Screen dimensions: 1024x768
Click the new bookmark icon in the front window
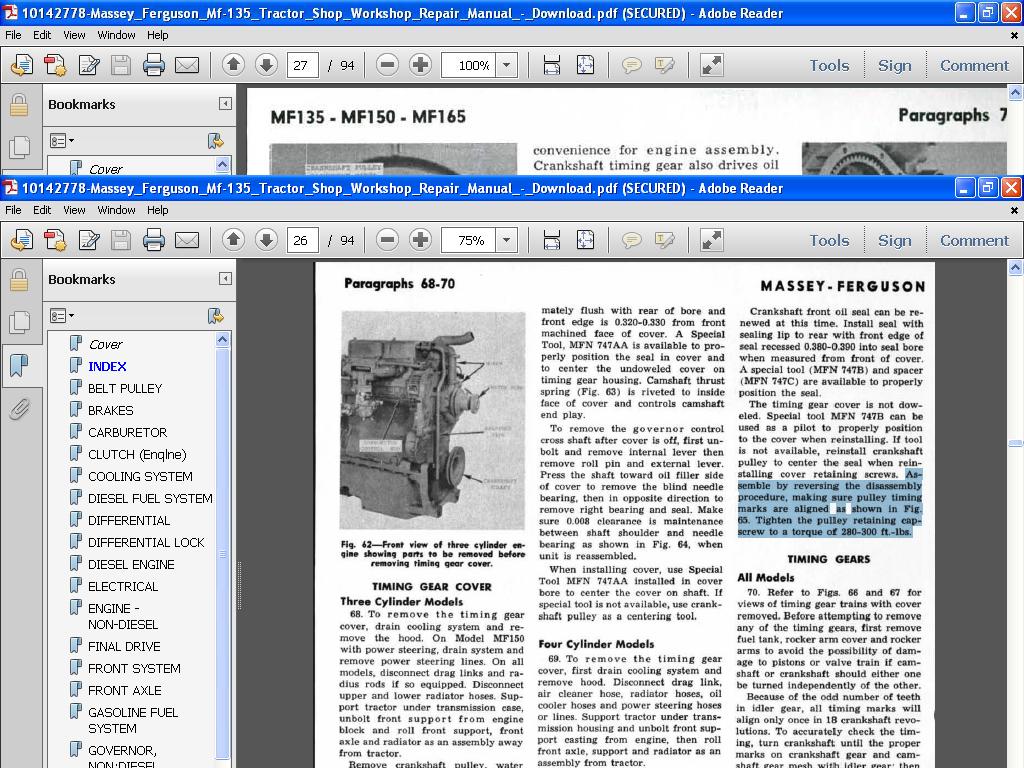216,316
